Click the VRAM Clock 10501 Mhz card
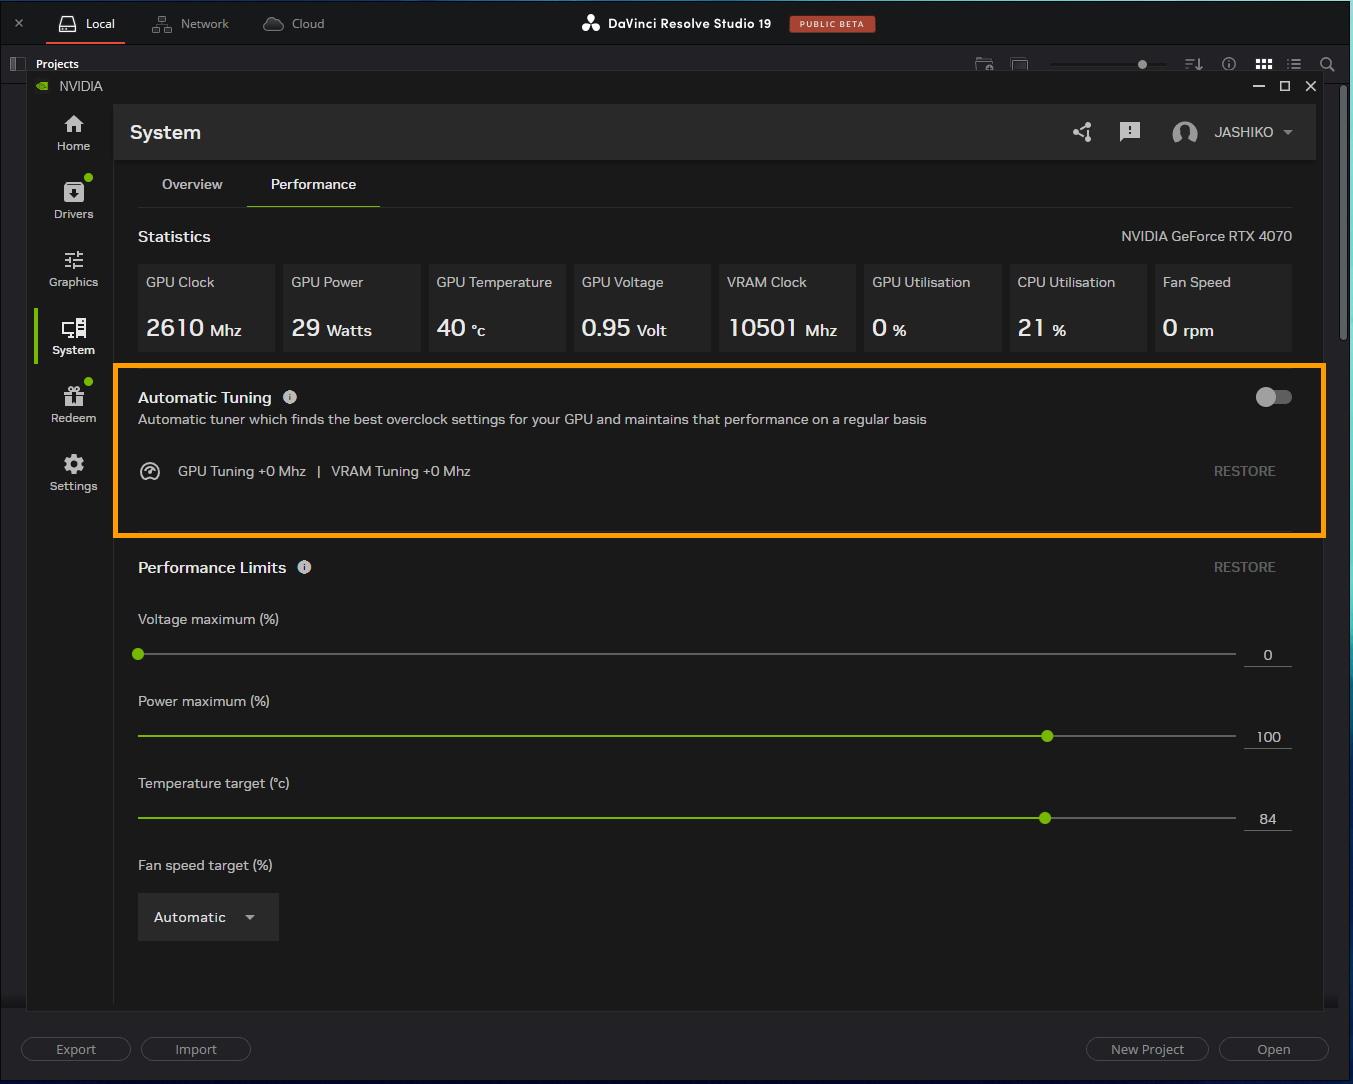The width and height of the screenshot is (1353, 1084). (x=787, y=308)
